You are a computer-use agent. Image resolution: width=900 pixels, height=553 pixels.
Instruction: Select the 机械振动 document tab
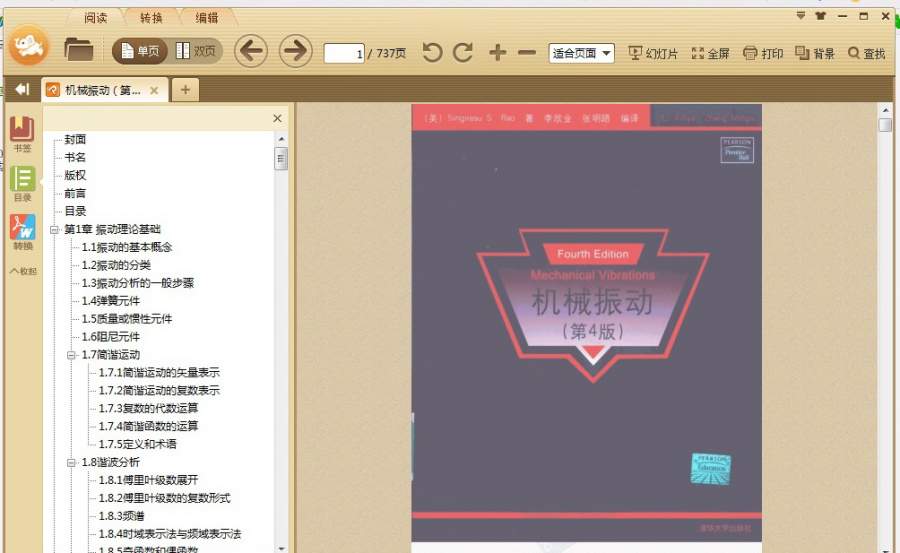tap(102, 90)
